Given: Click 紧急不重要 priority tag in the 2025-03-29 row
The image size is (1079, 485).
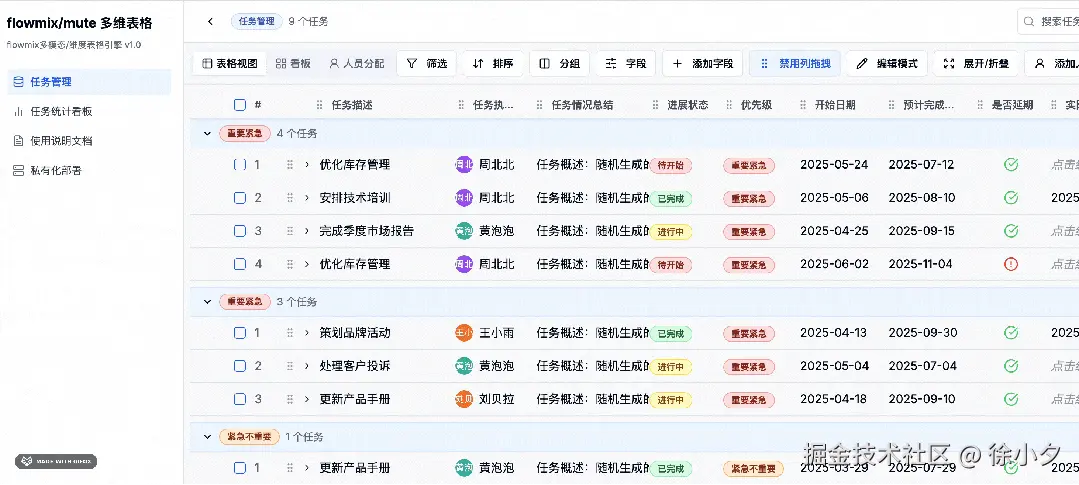Looking at the screenshot, I should pyautogui.click(x=754, y=469).
